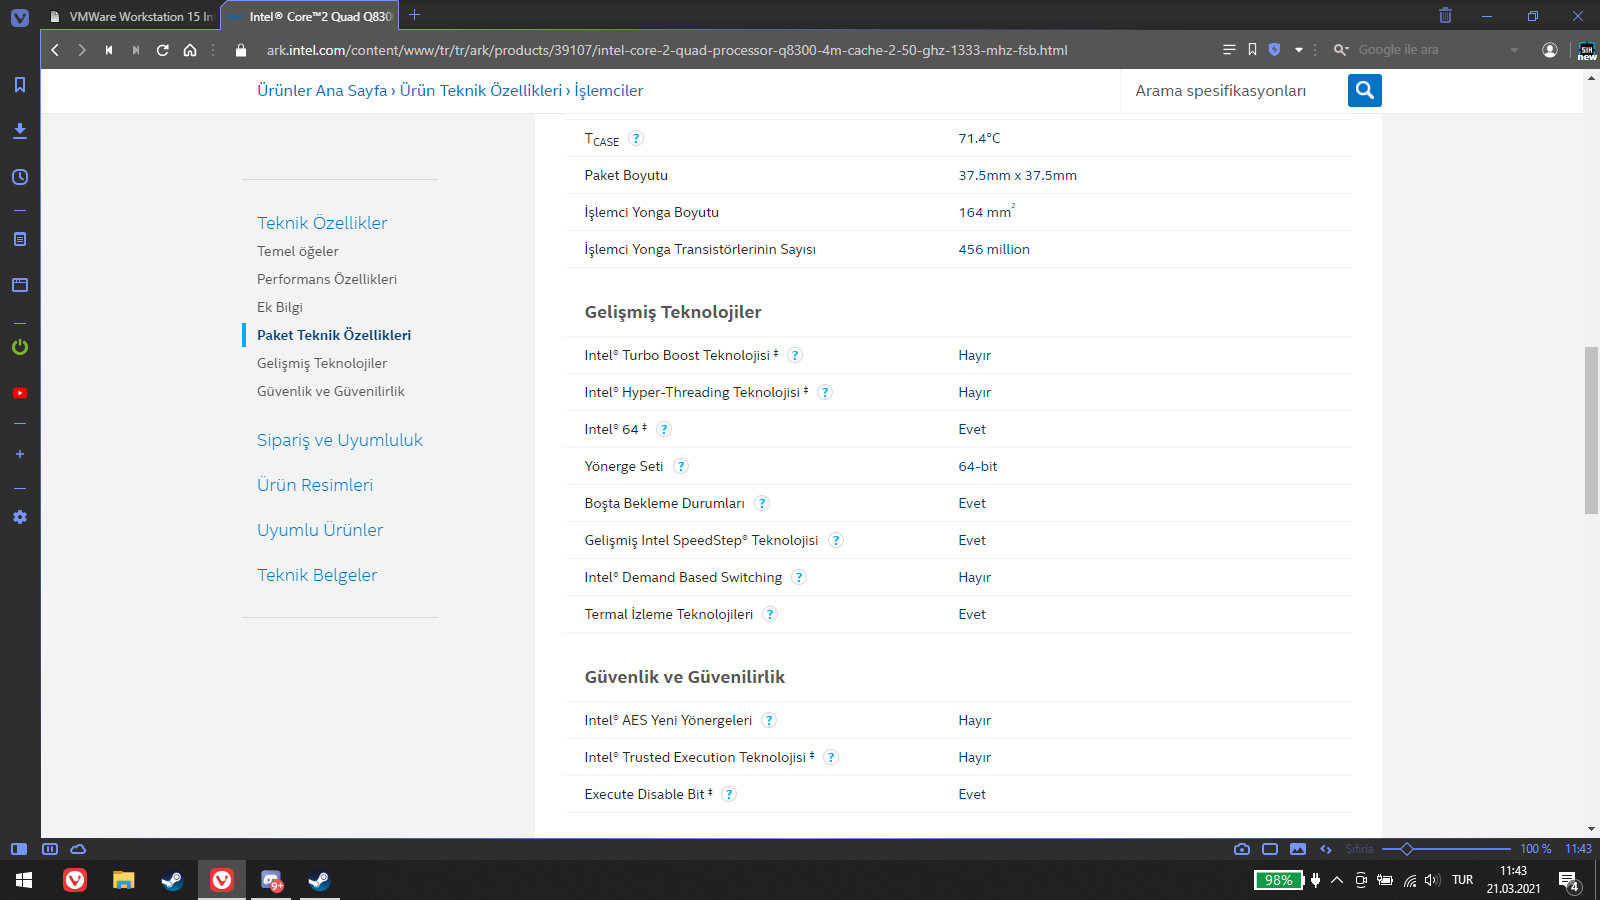1600x900 pixels.
Task: Open the closed tabs trash can
Action: [1445, 15]
